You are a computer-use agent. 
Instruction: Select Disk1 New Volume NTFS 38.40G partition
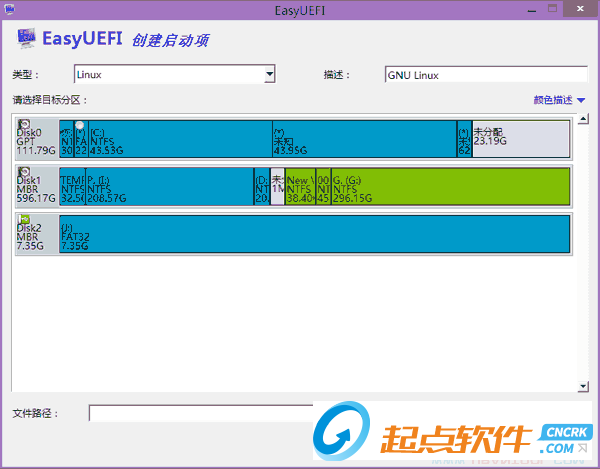coord(300,186)
